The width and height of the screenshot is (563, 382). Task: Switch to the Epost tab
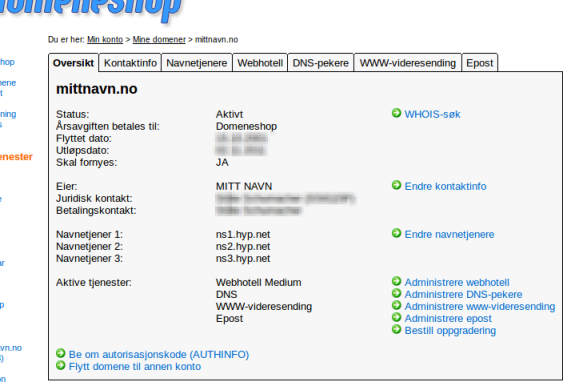coord(480,63)
